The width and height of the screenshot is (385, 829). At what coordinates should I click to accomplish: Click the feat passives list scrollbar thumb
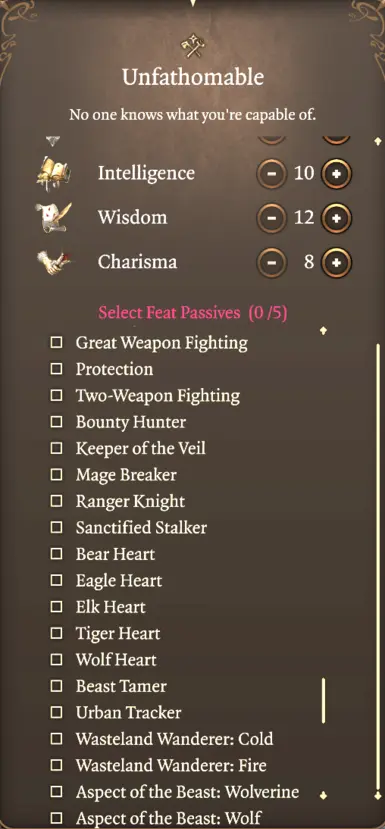323,701
